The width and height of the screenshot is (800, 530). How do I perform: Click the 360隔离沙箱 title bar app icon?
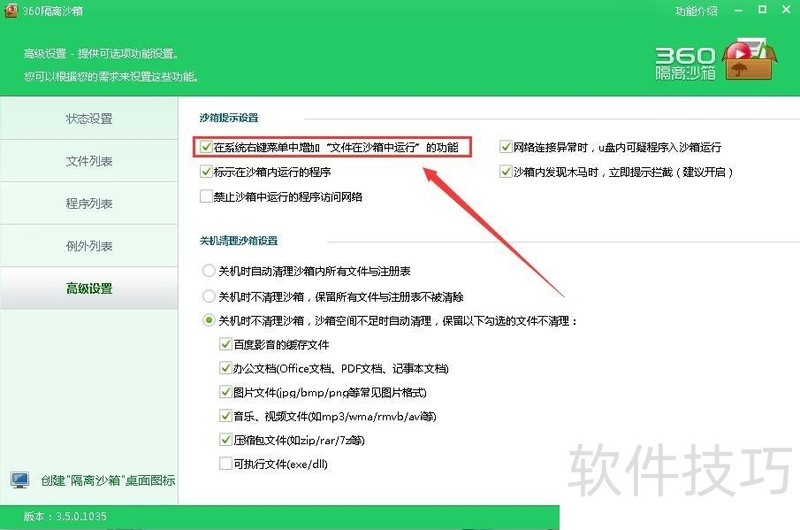click(x=10, y=10)
